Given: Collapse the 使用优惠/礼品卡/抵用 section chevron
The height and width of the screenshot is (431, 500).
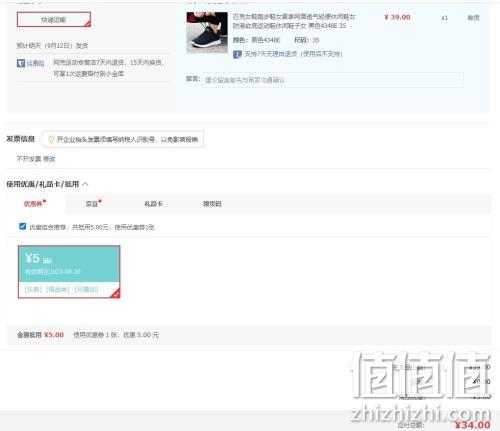Looking at the screenshot, I should tap(85, 184).
